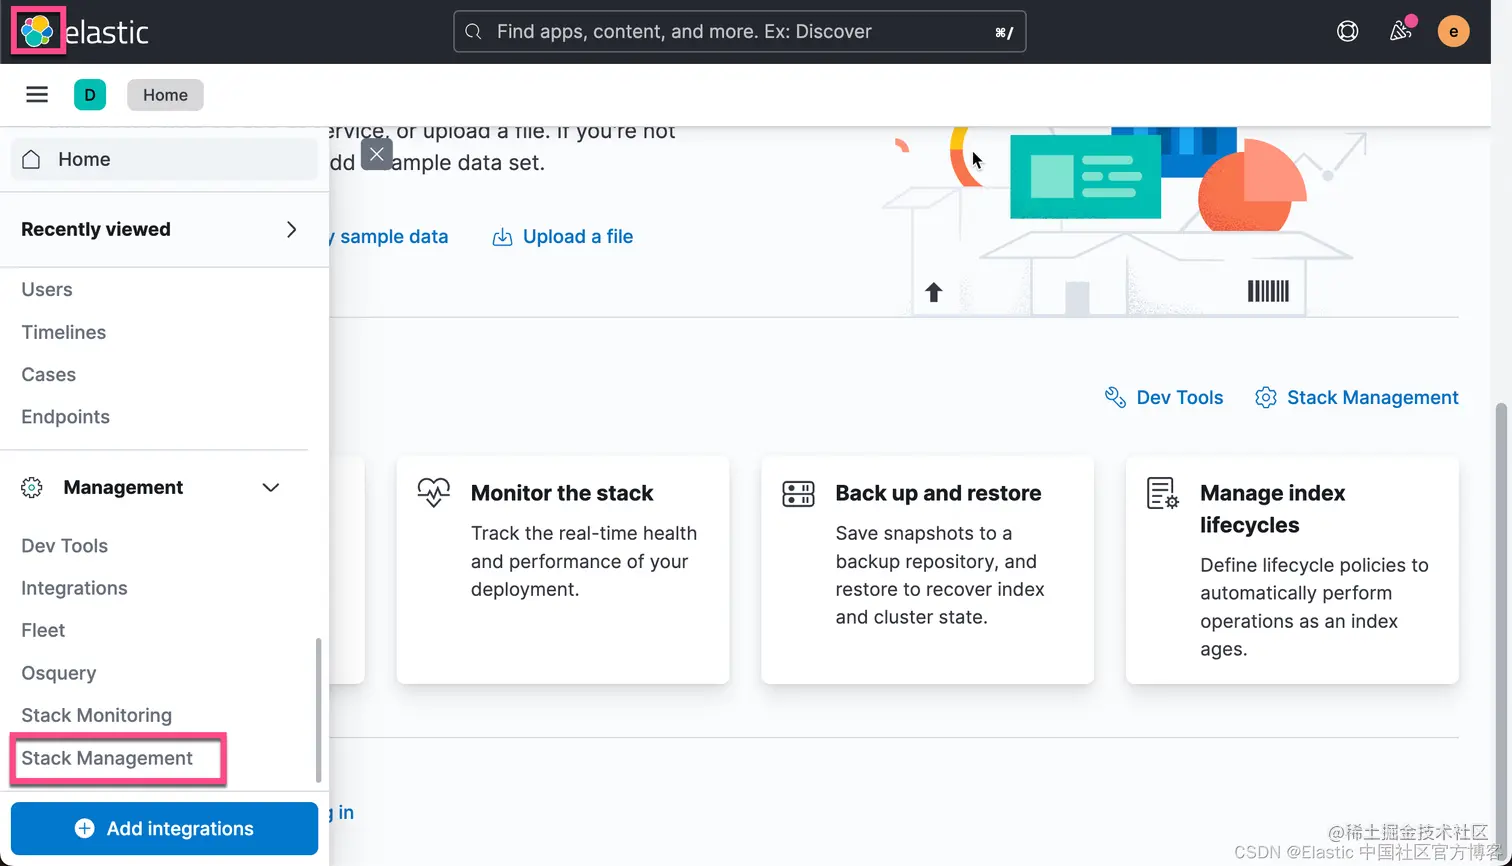This screenshot has height=866, width=1512.
Task: Click the Add integrations button
Action: pos(164,828)
